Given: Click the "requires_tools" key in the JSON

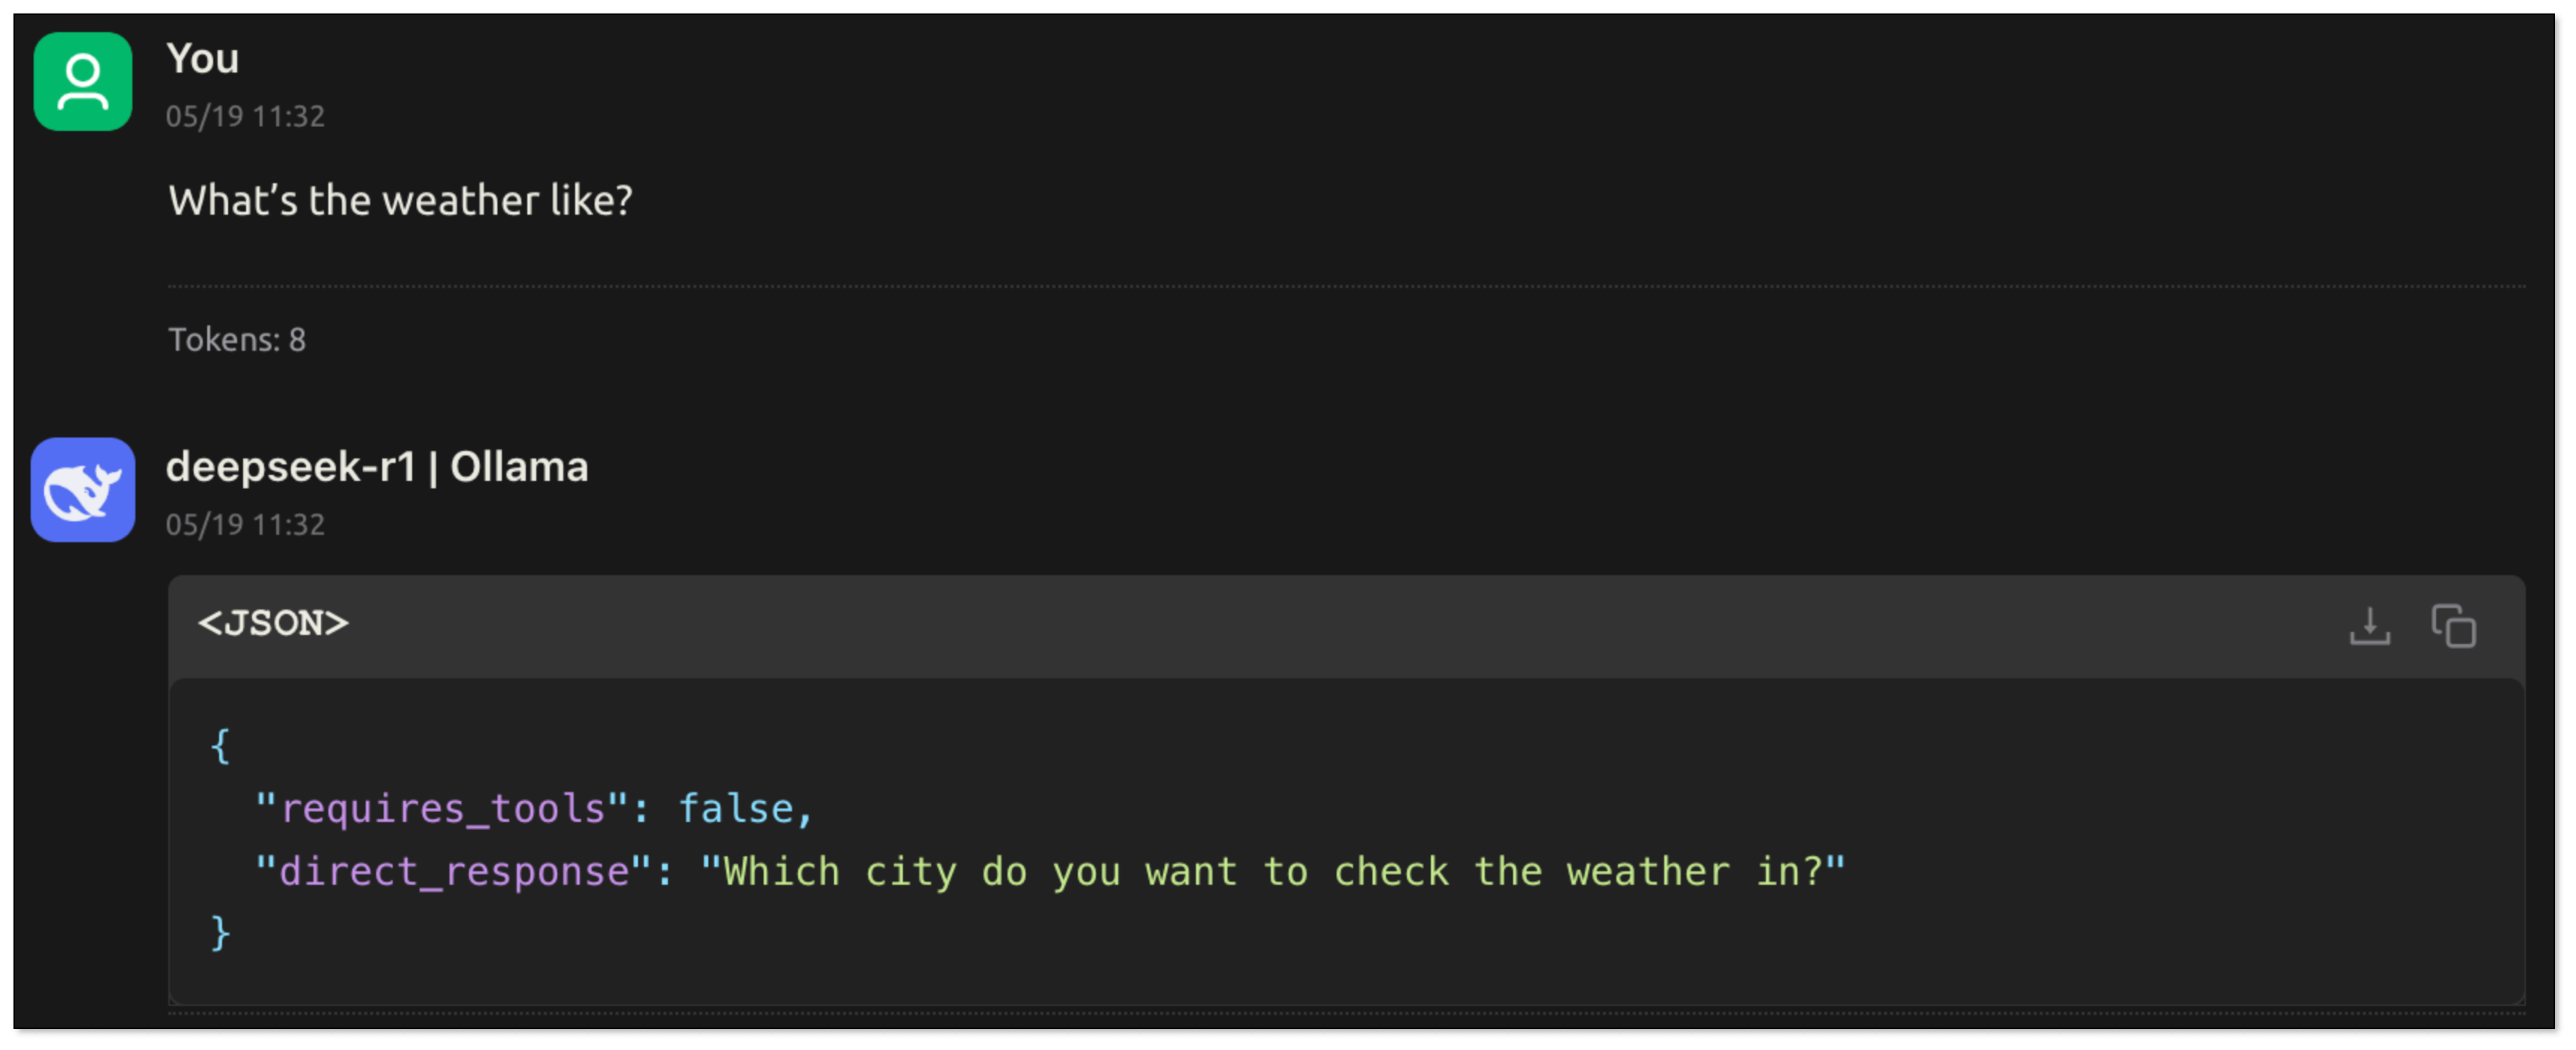Looking at the screenshot, I should tap(442, 809).
